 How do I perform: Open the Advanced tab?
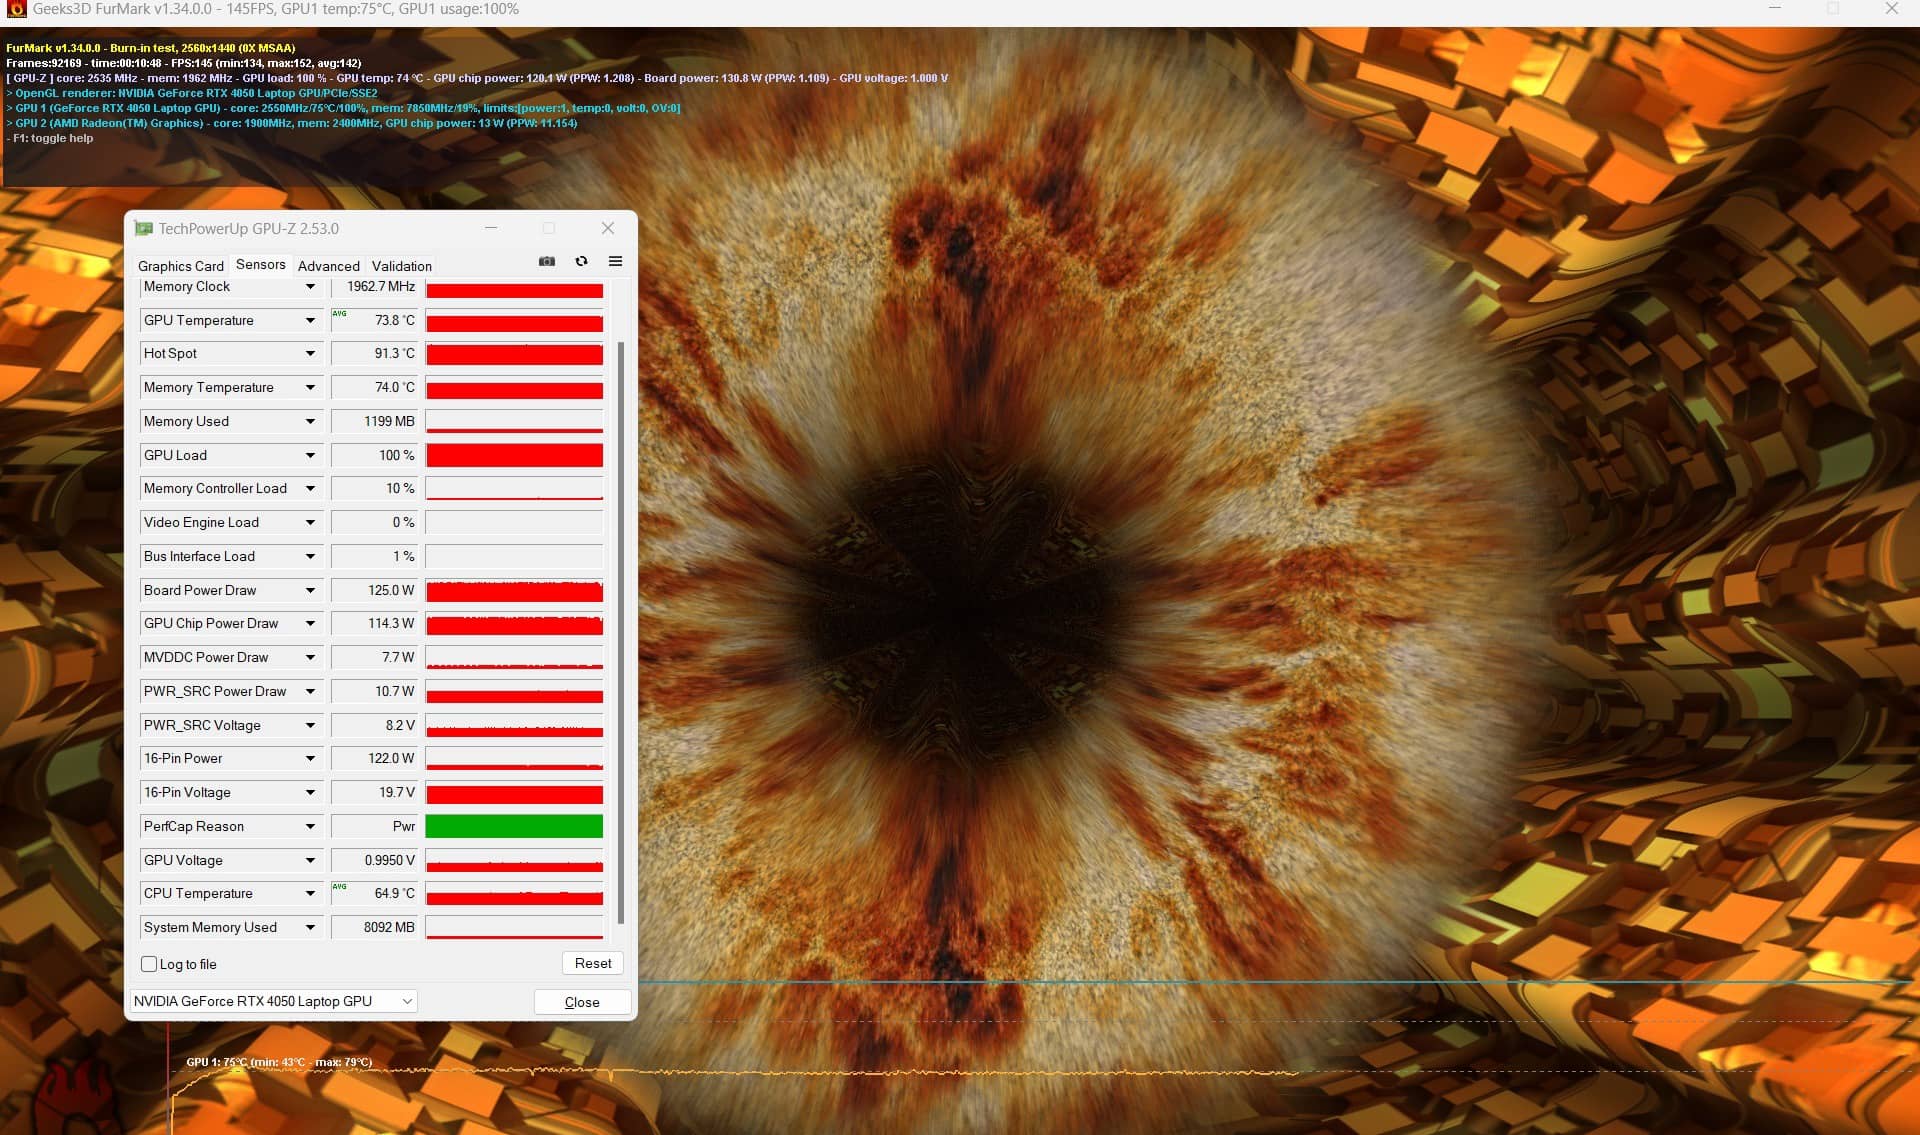pos(328,266)
